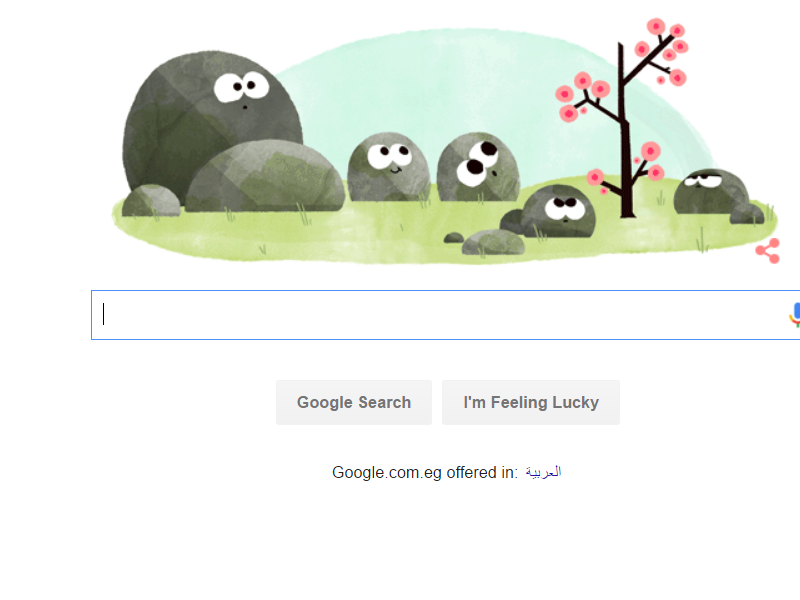Click the smiling rock in the doodle
800x600 pixels.
[x=389, y=166]
